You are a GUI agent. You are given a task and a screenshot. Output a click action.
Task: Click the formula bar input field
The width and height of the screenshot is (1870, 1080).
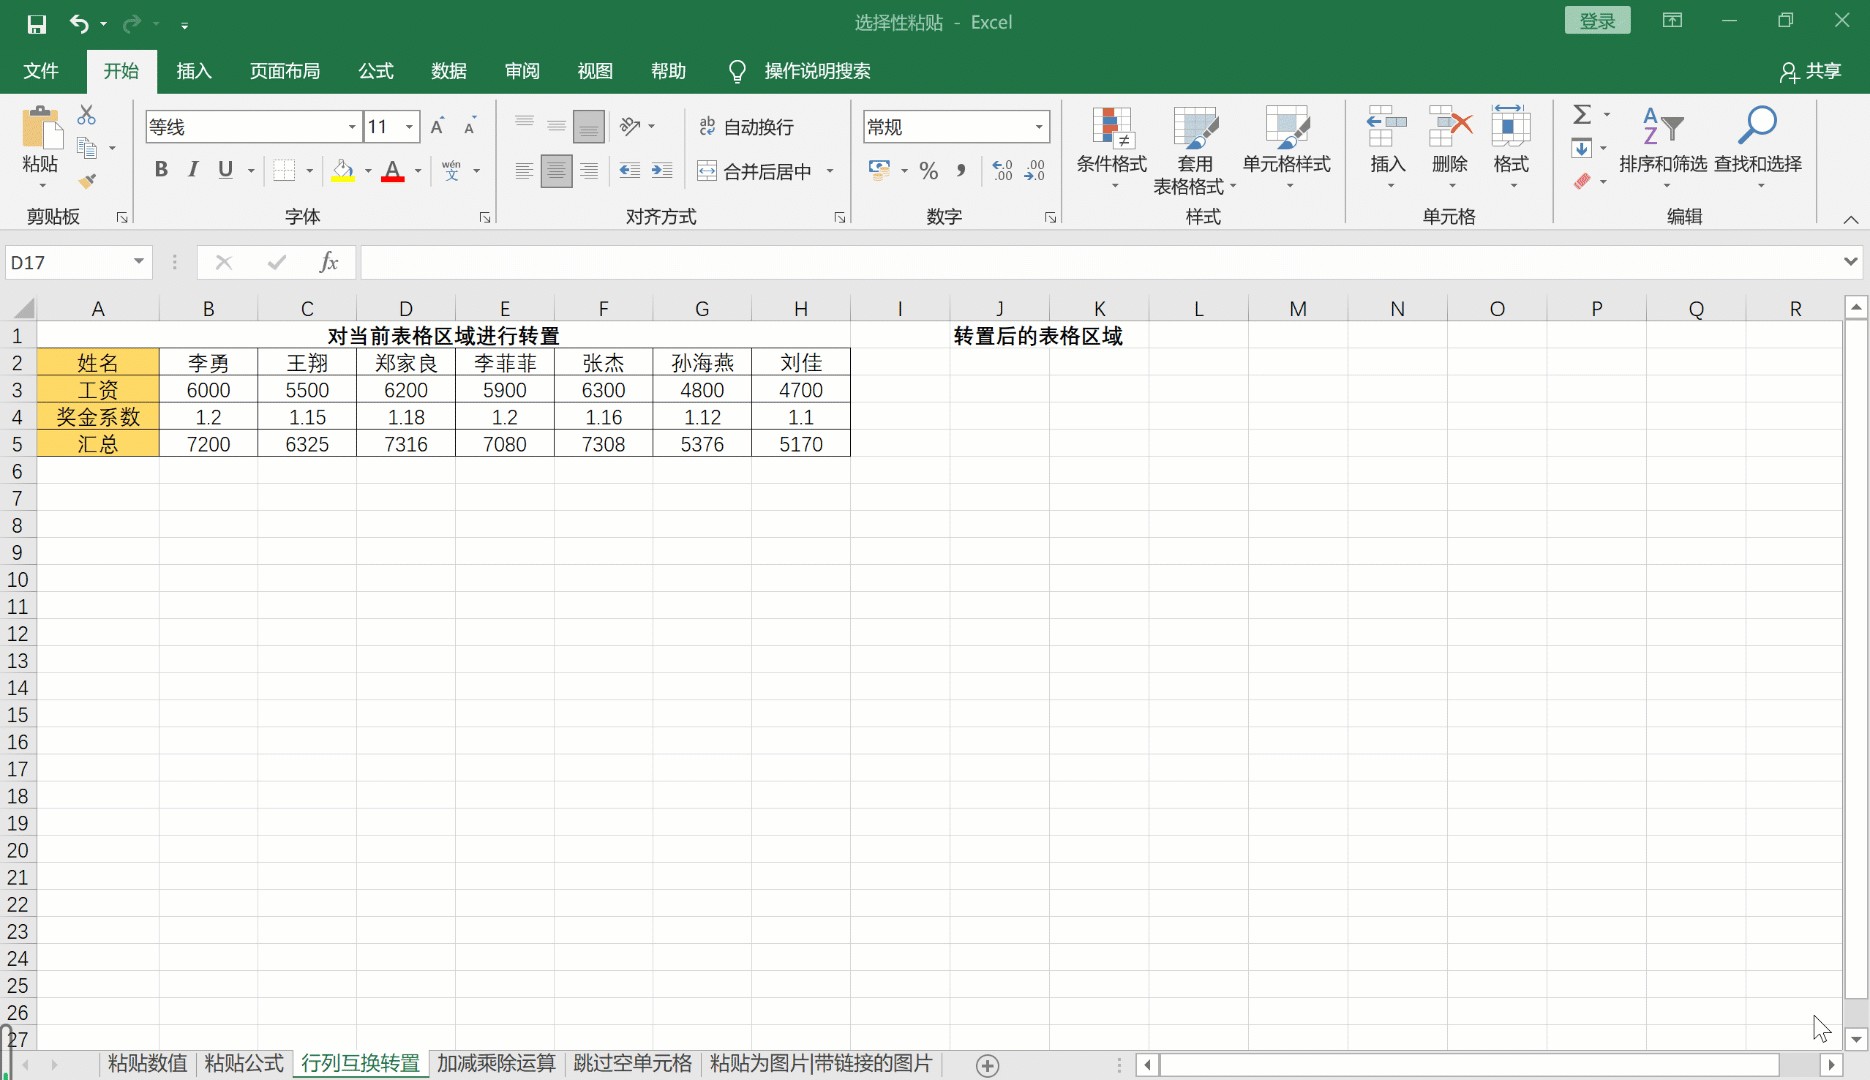pyautogui.click(x=1100, y=262)
